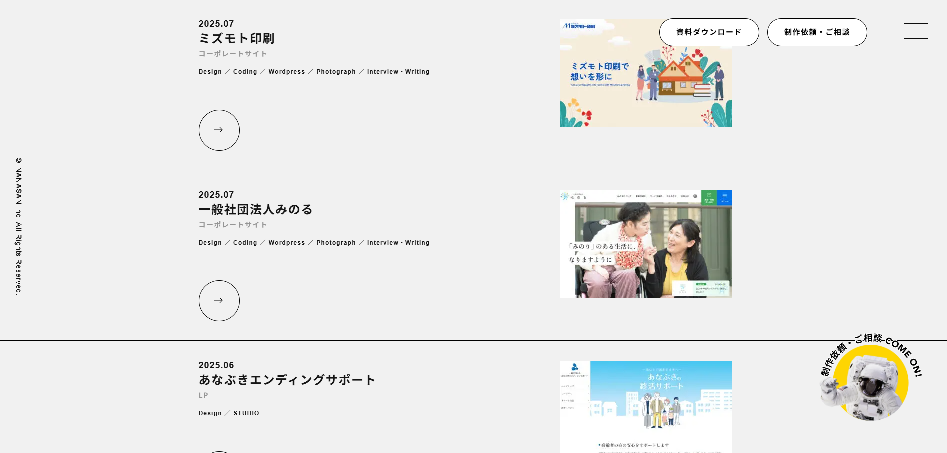Open the 一般社団法人みのる website thumbnail
Image resolution: width=947 pixels, height=453 pixels.
(645, 244)
